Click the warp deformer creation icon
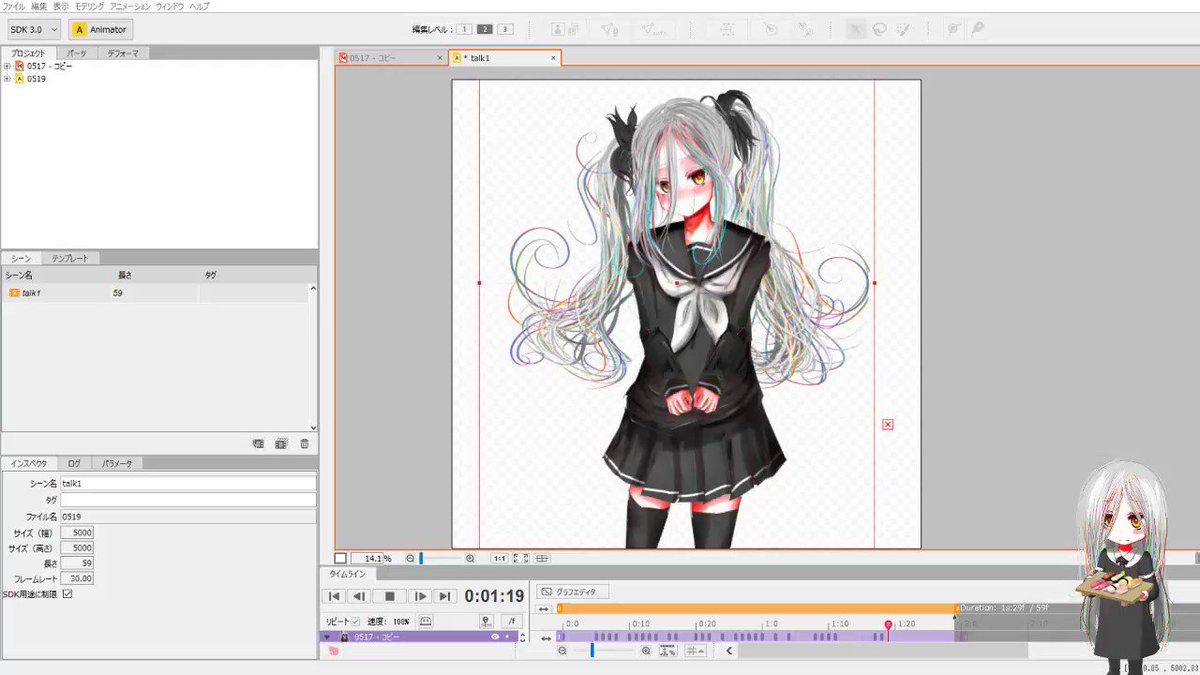 726,29
